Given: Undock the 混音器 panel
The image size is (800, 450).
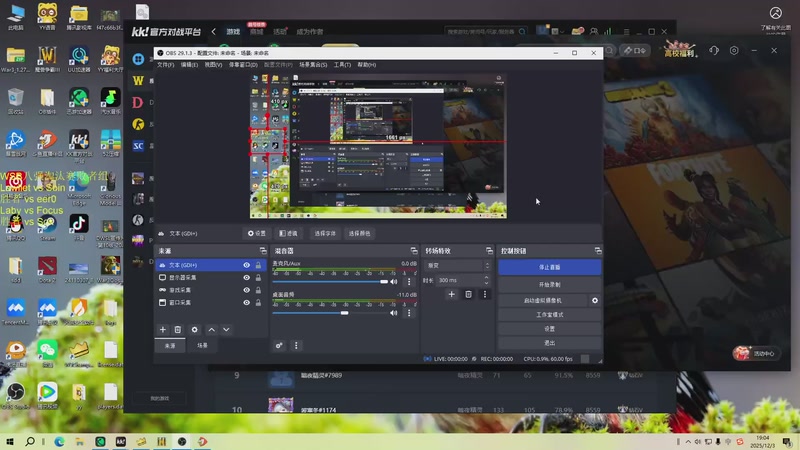Looking at the screenshot, I should coord(414,251).
